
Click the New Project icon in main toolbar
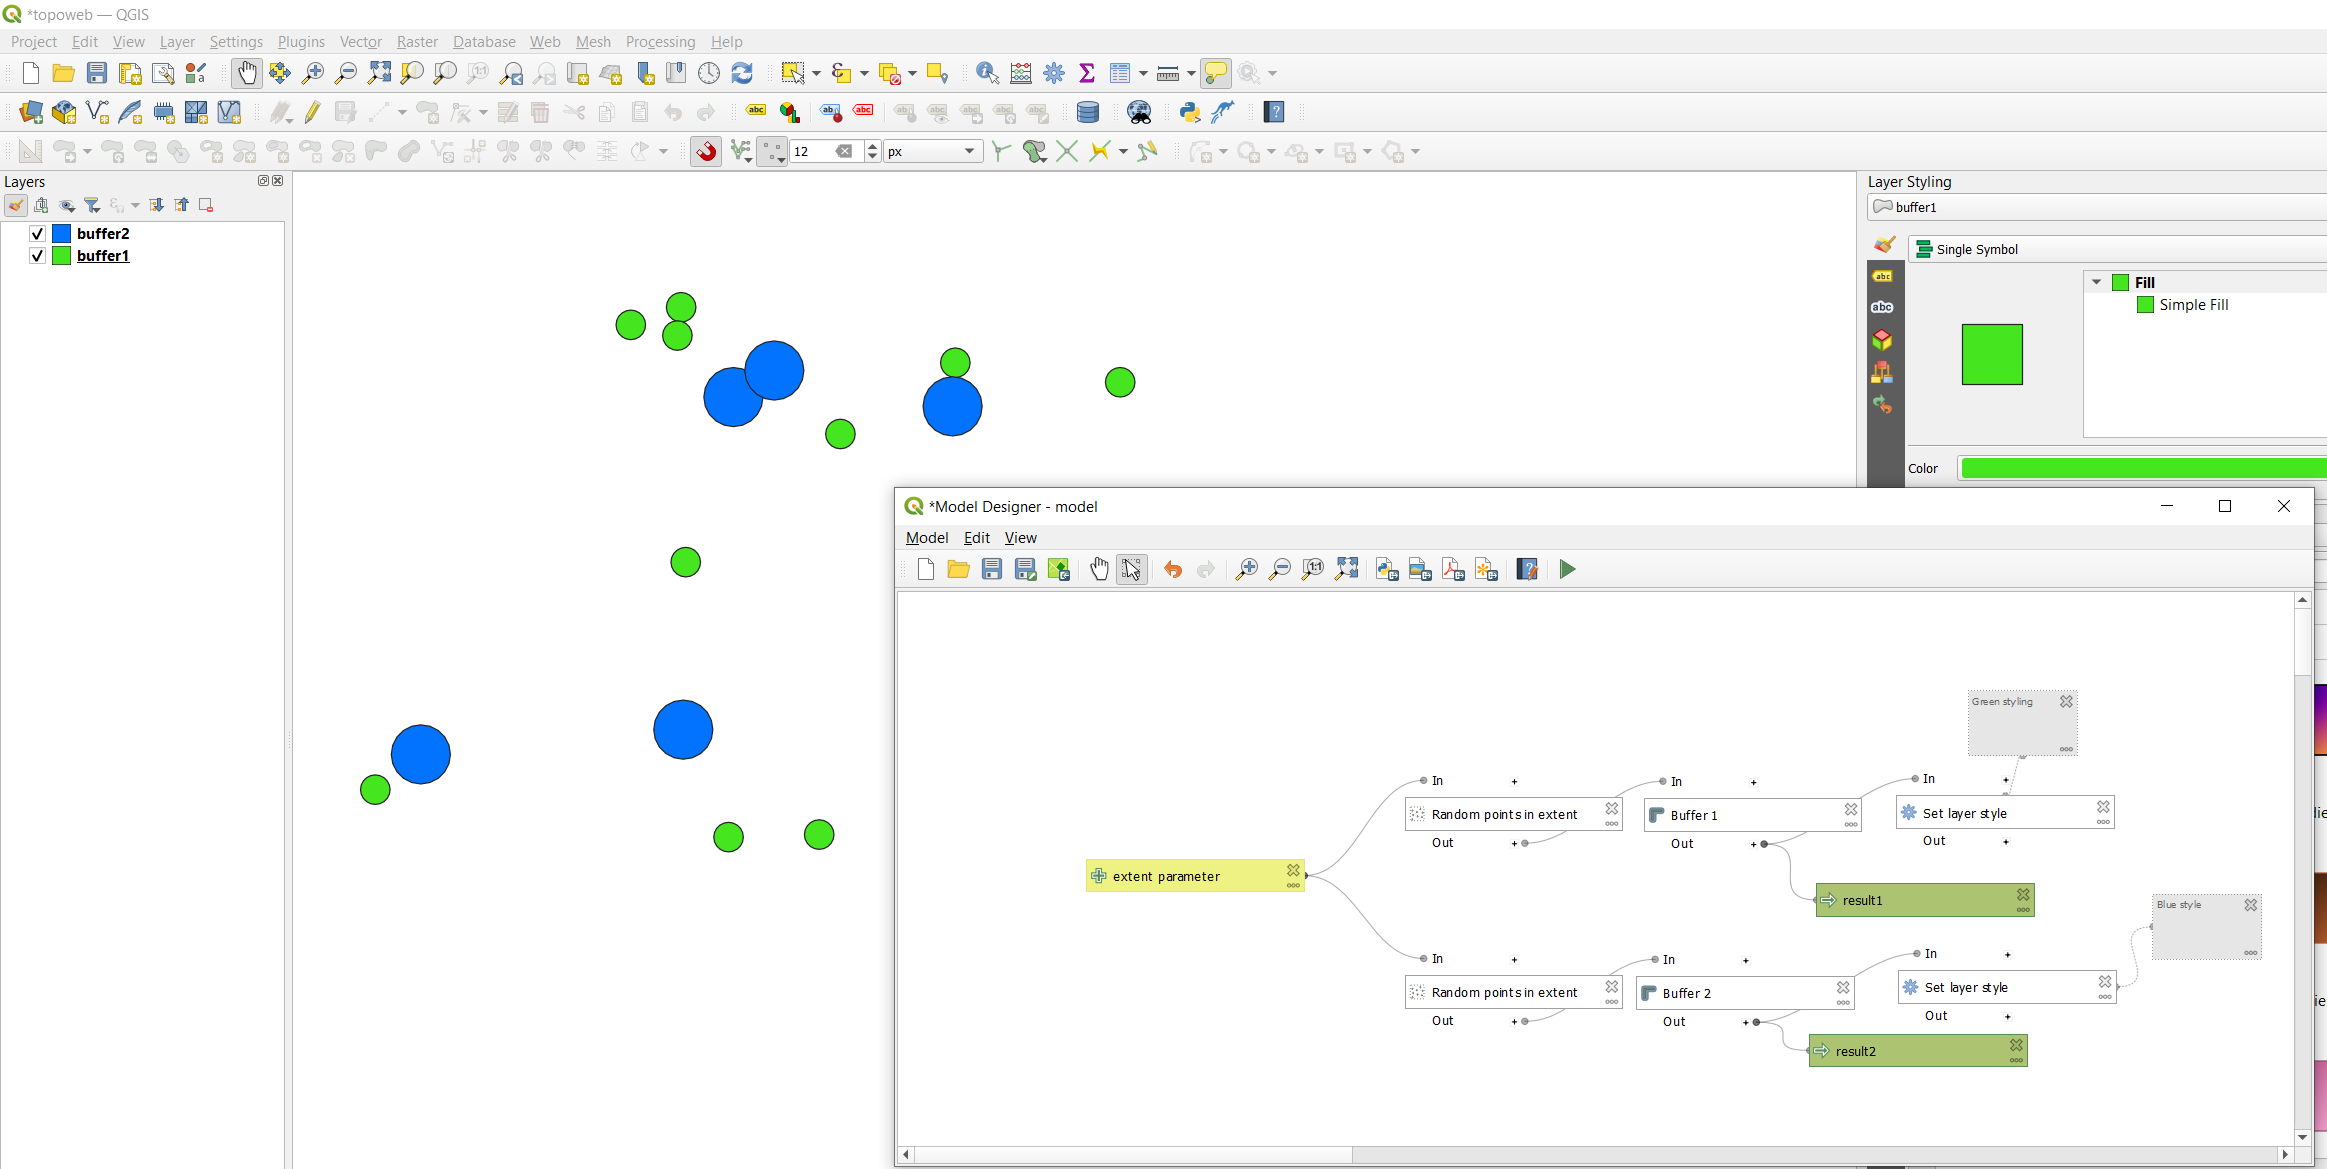(x=30, y=73)
